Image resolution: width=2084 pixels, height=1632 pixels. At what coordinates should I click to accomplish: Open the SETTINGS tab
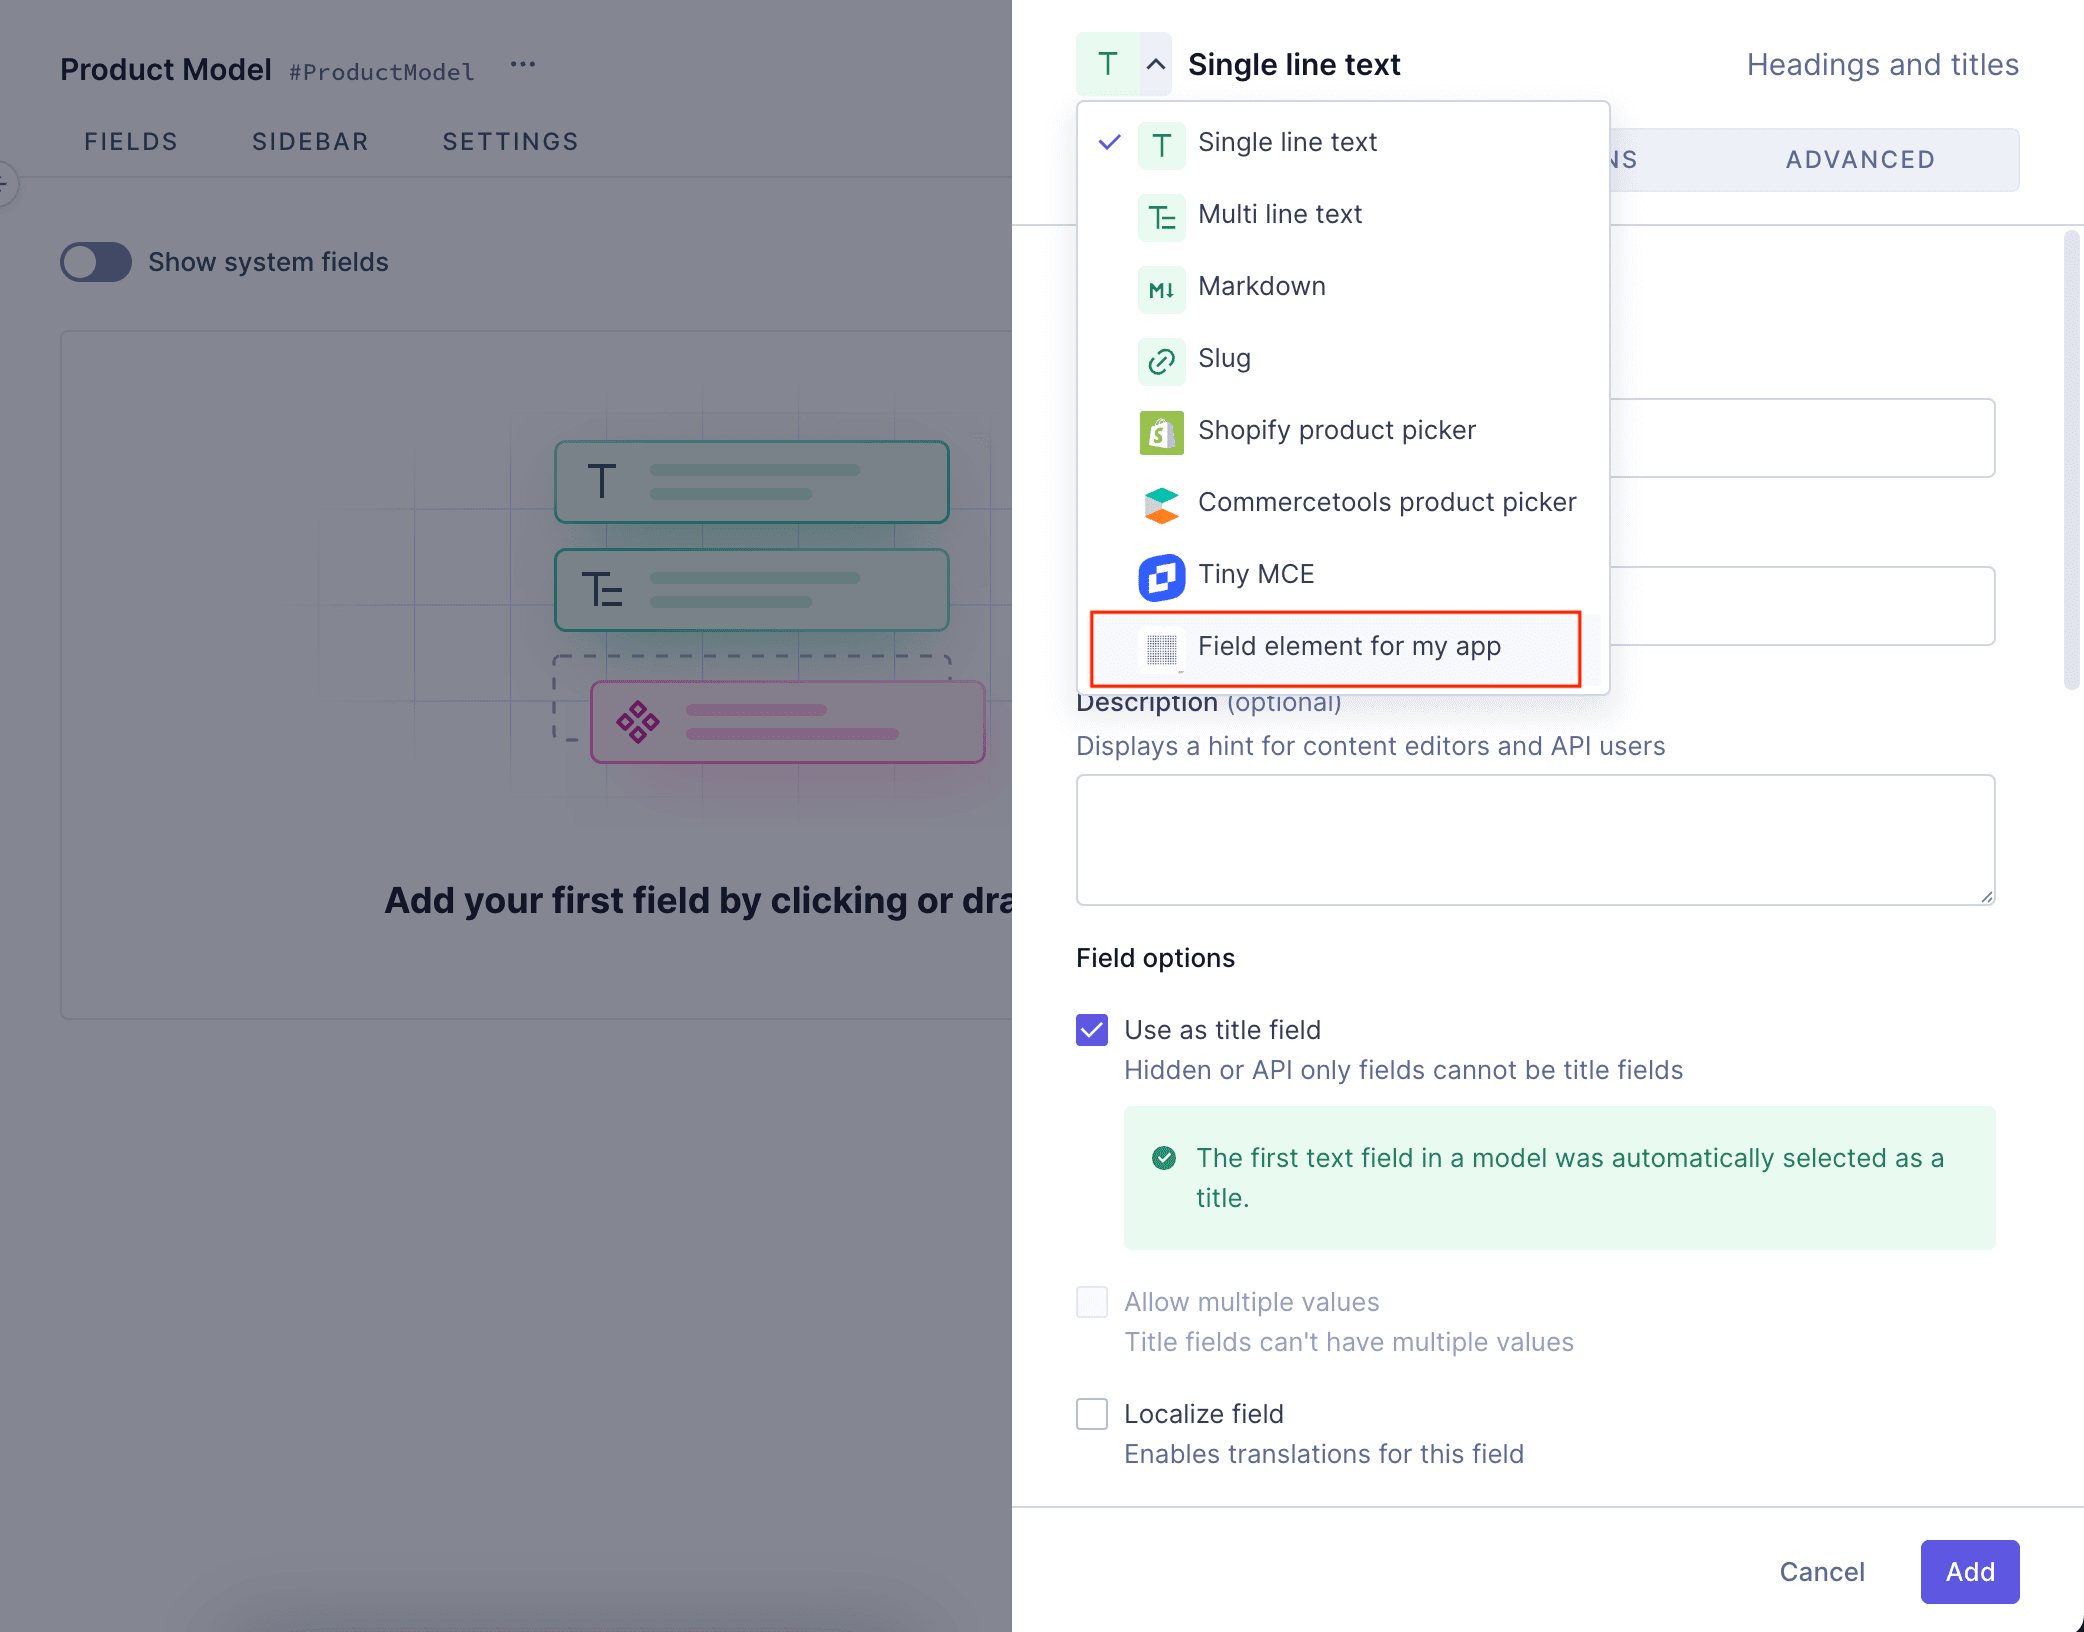coord(510,141)
